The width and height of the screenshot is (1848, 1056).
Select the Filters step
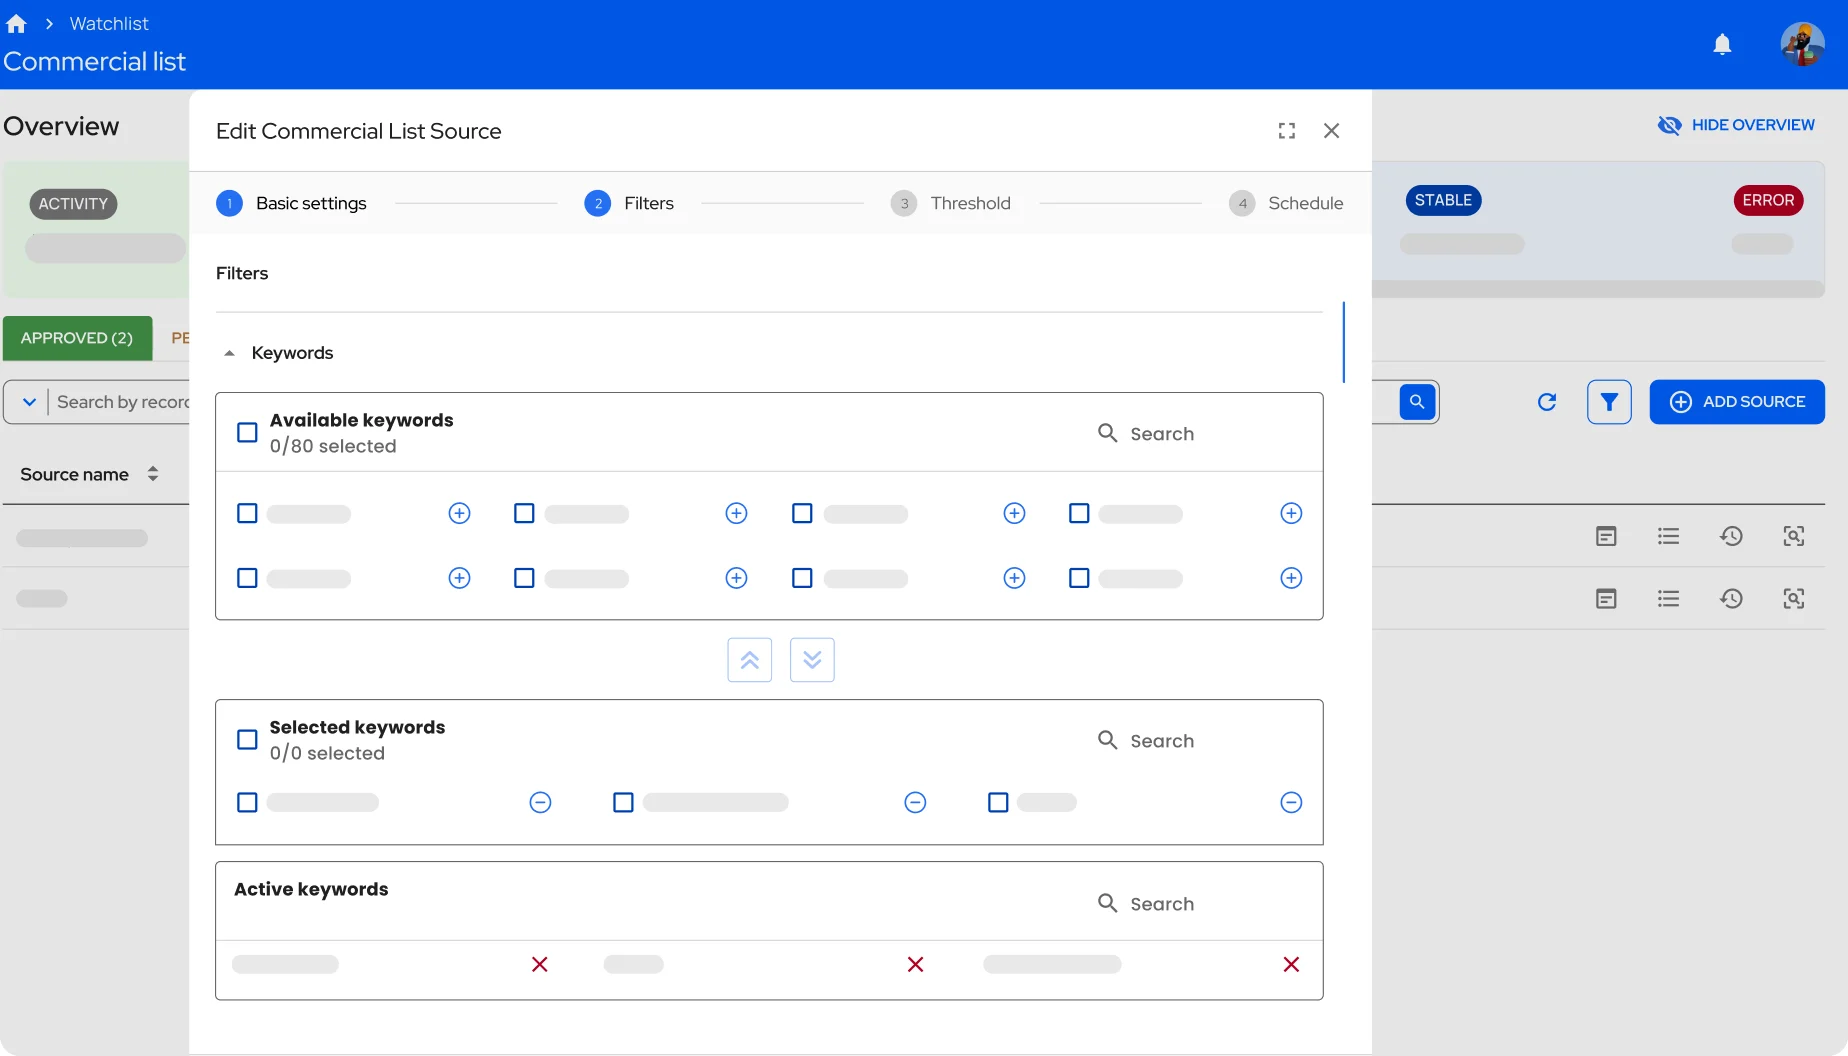point(629,203)
